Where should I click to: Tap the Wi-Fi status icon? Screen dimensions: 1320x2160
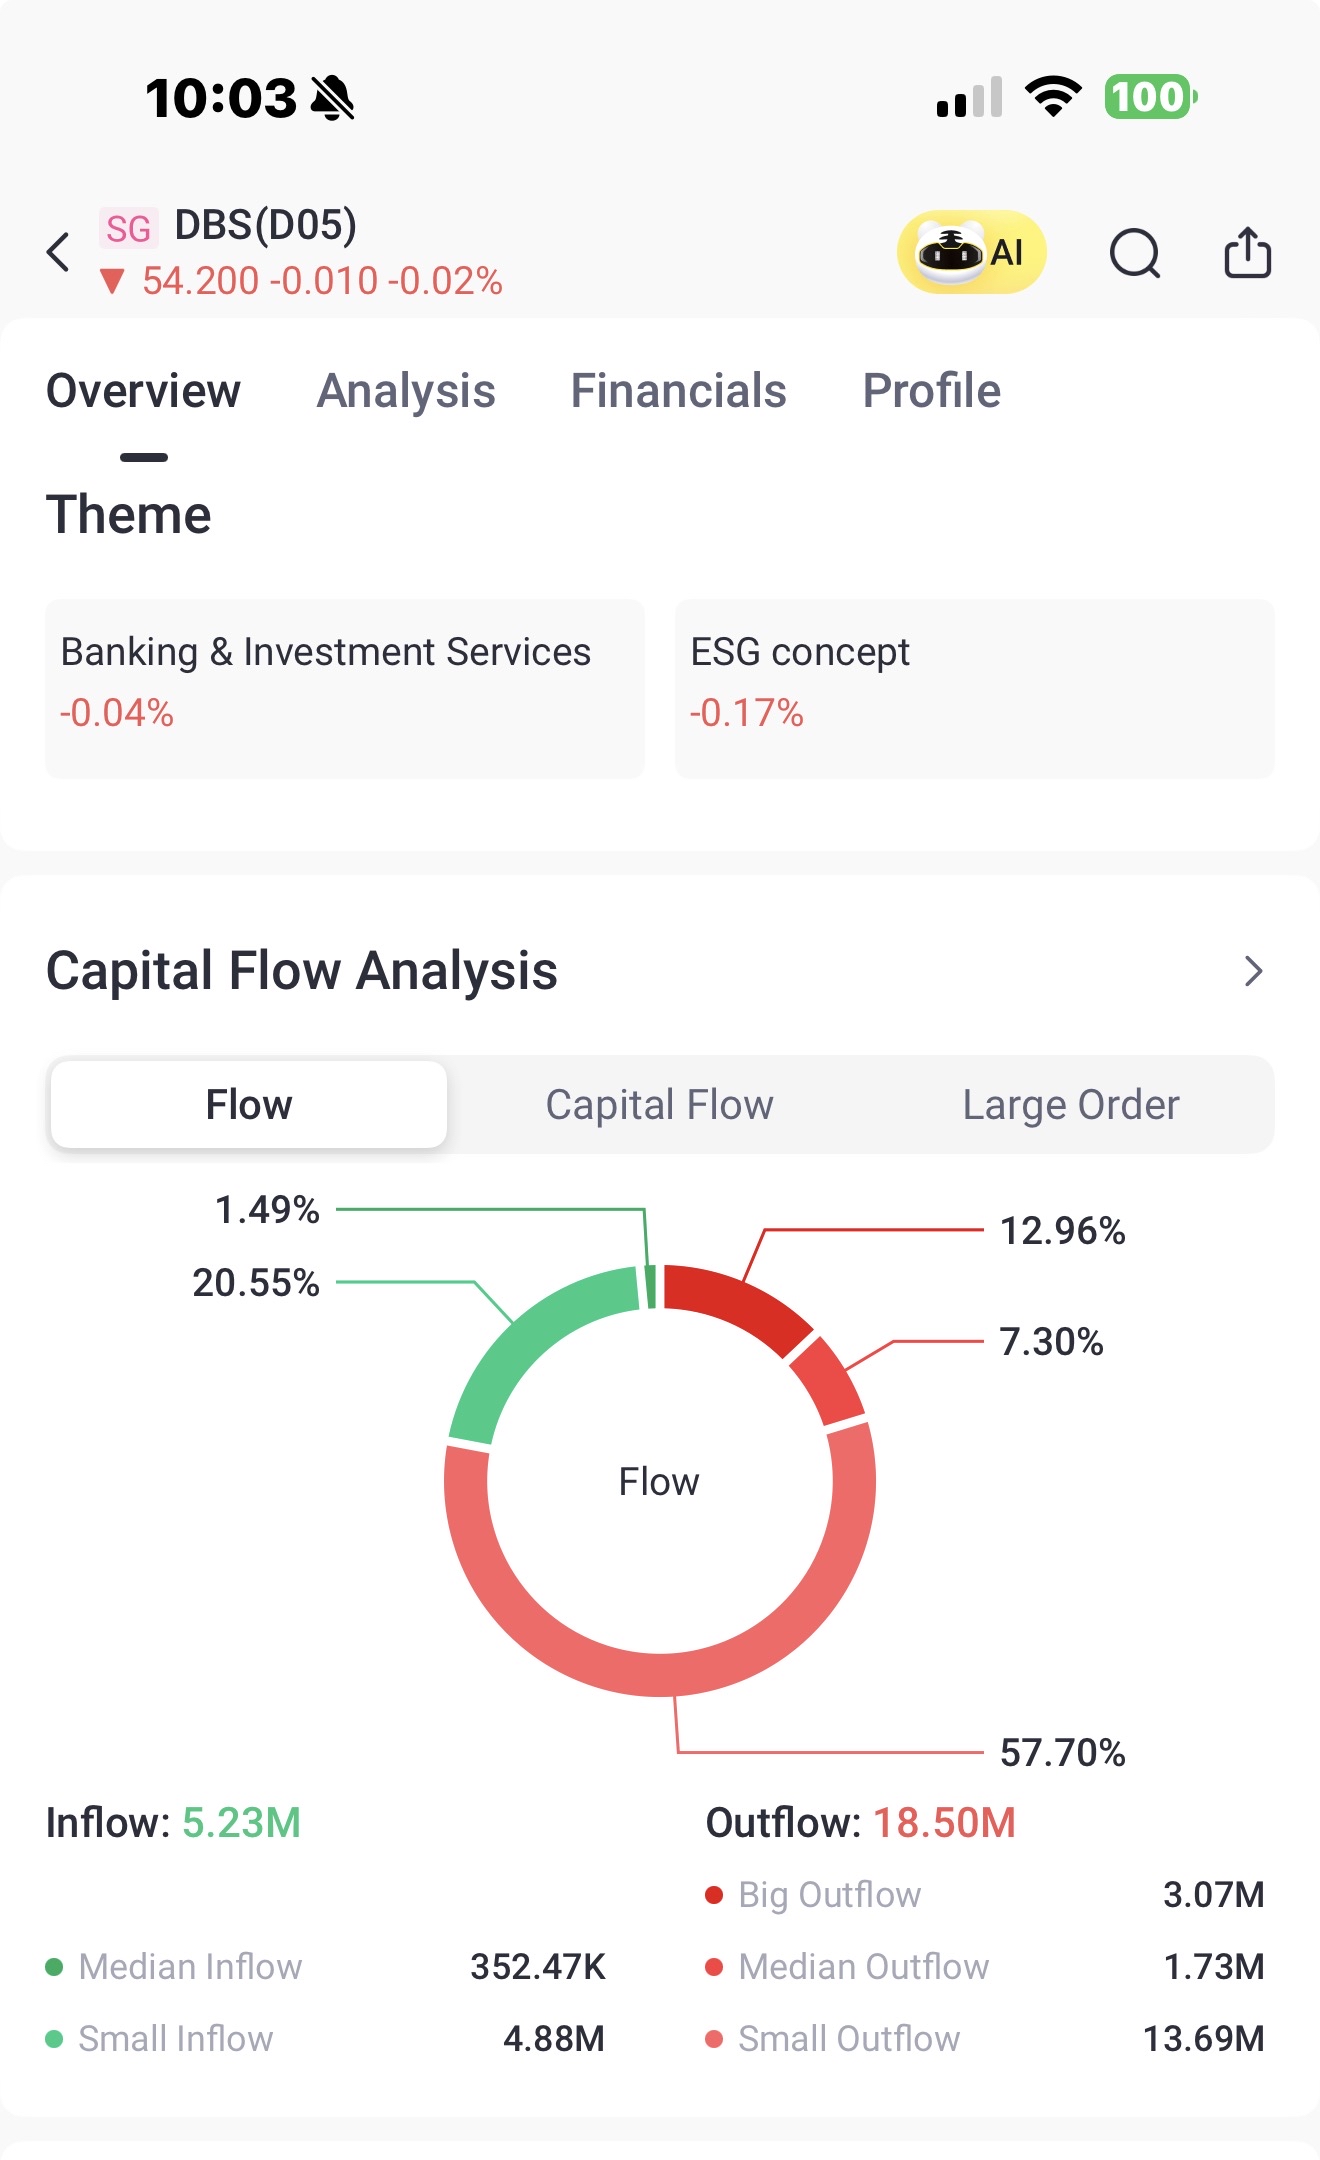(x=1053, y=97)
